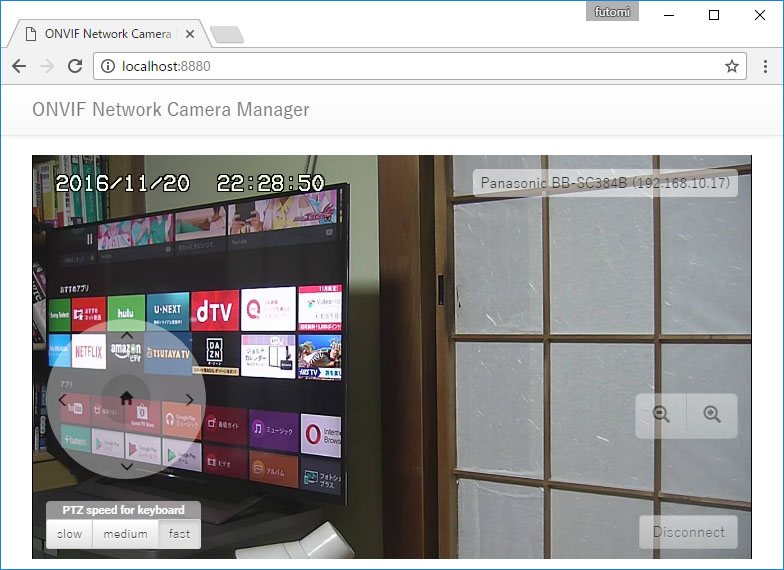
Task: Zoom in the camera view
Action: (712, 415)
